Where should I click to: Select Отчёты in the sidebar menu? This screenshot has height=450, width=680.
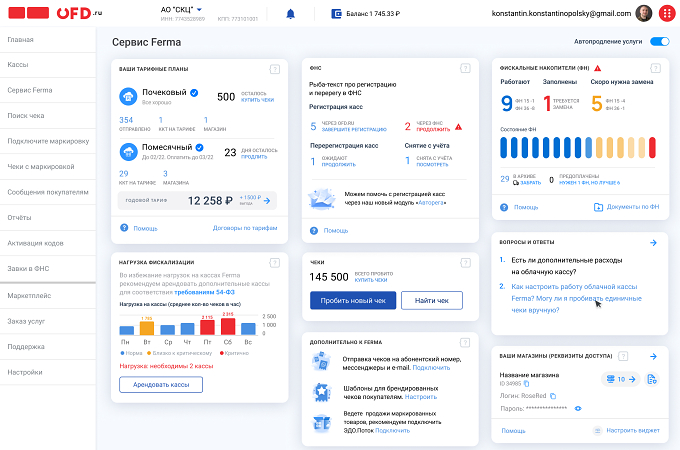(x=48, y=218)
